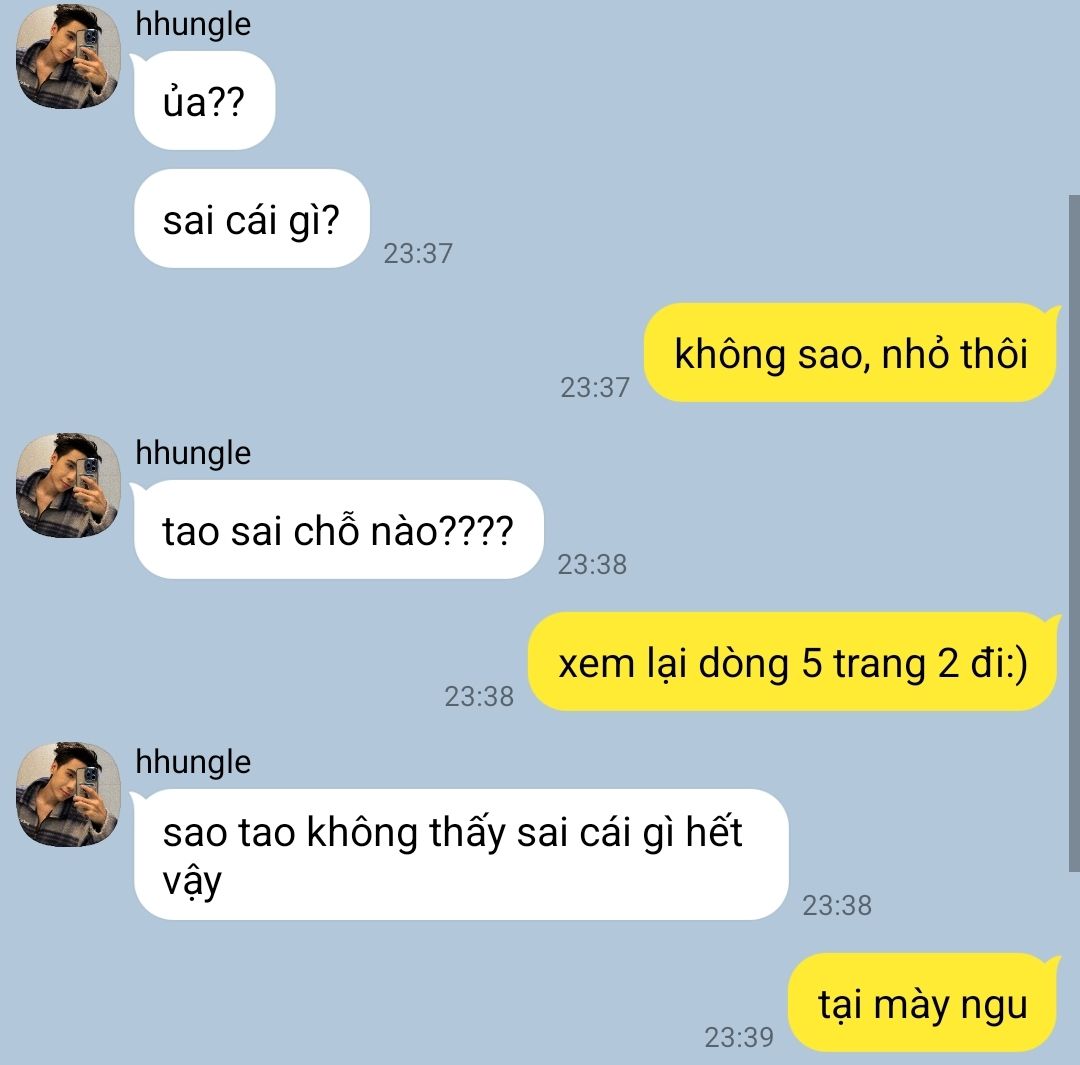1080x1065 pixels.
Task: Click the 23:37 timestamp next to "sai cái gì?"
Action: coord(418,254)
